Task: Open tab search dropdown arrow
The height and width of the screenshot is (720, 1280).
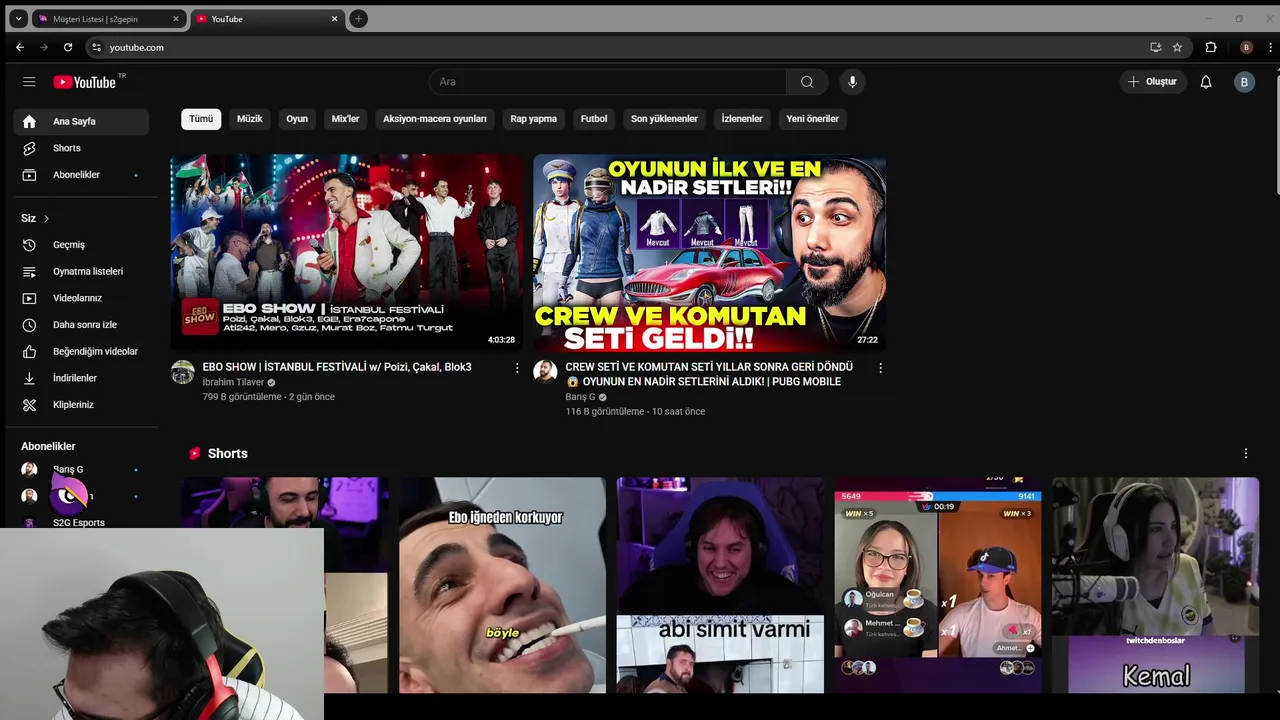Action: [18, 19]
